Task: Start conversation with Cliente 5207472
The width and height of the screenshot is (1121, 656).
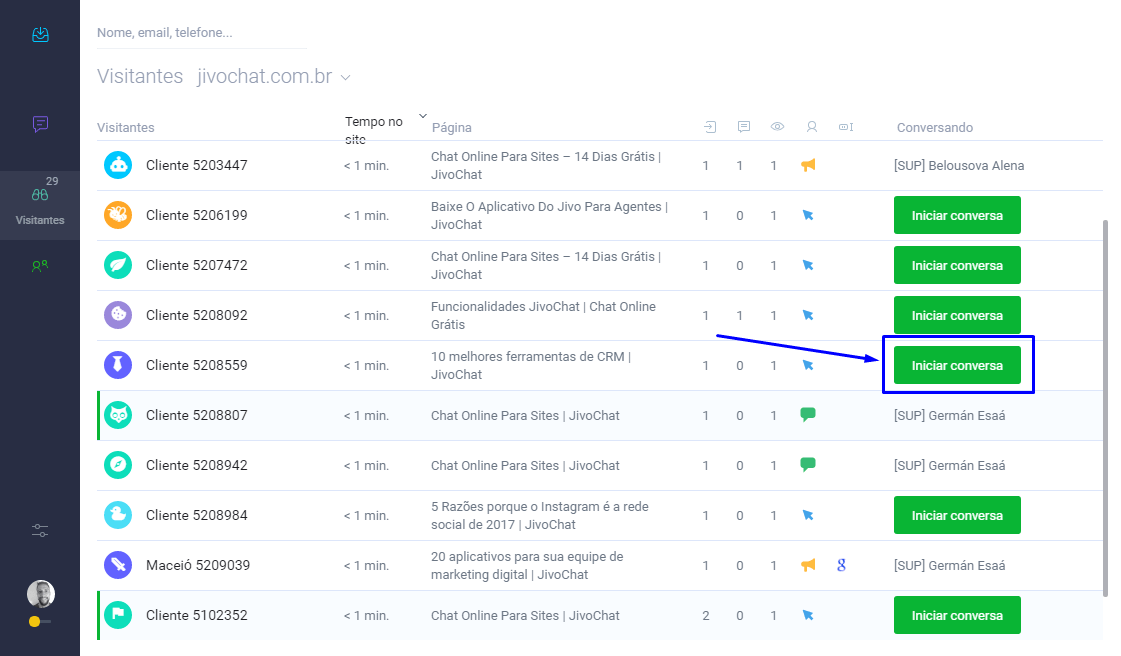Action: [957, 265]
